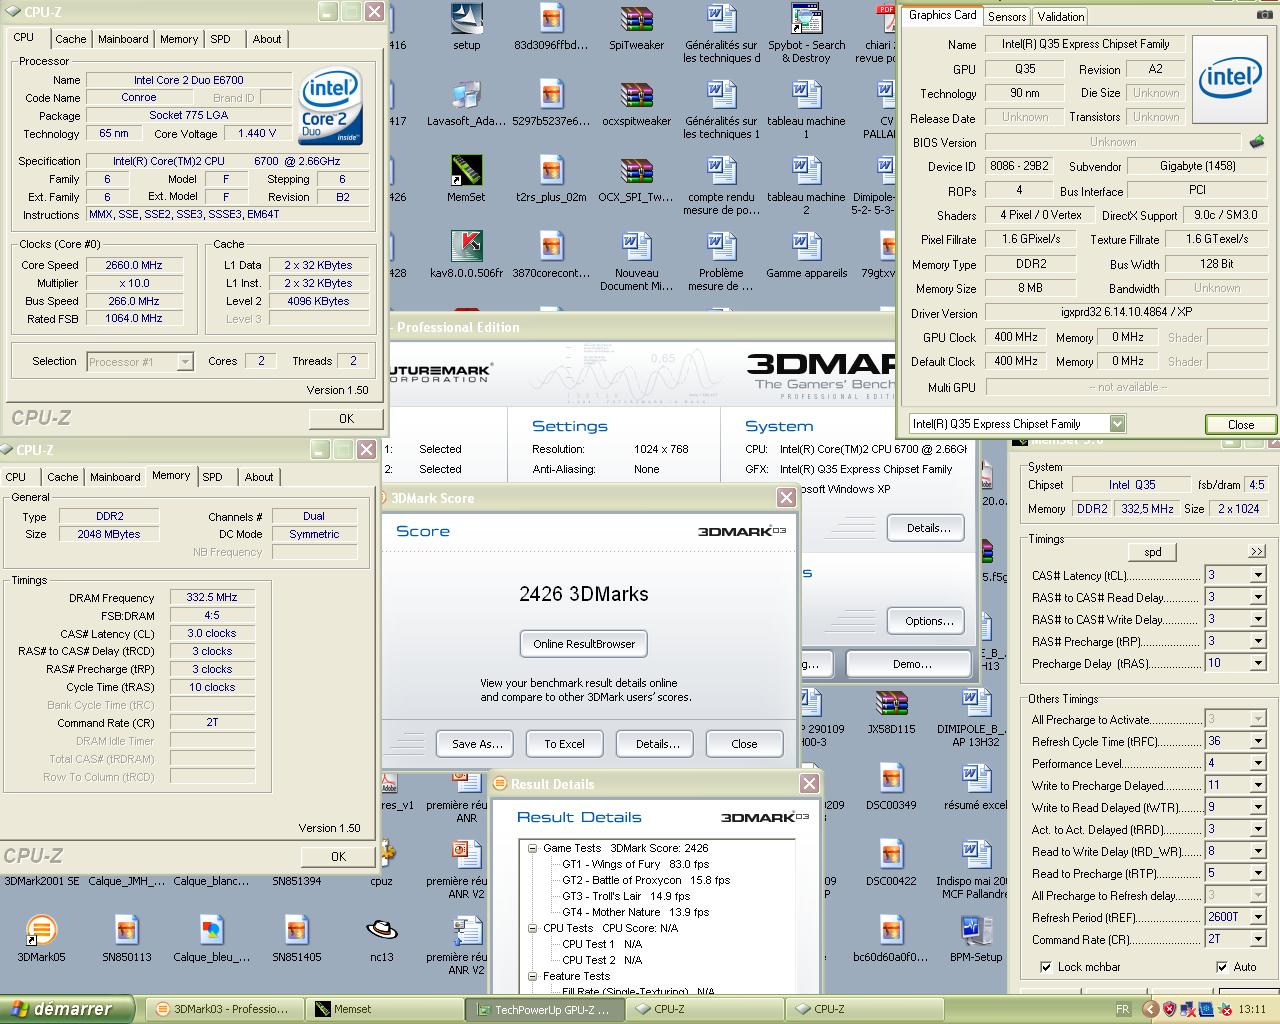Open Mainboard tab in top CPU-Z window

point(123,39)
